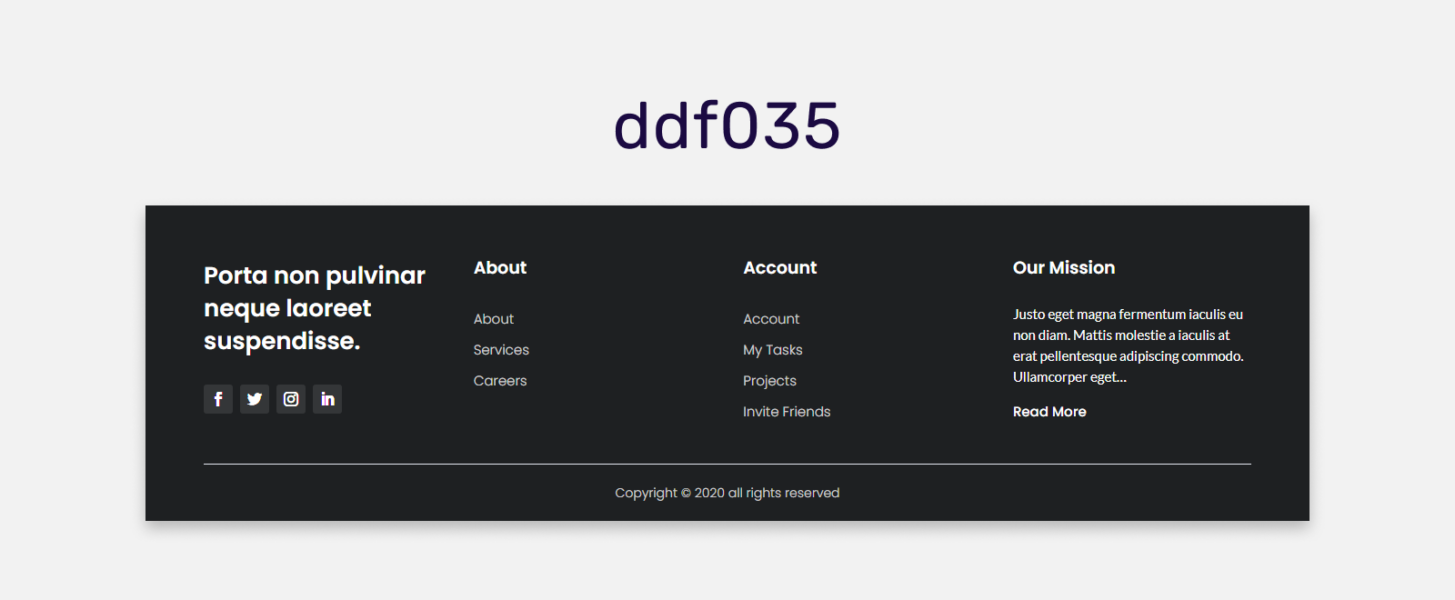This screenshot has width=1455, height=600.
Task: Open the Facebook social icon
Action: click(218, 399)
